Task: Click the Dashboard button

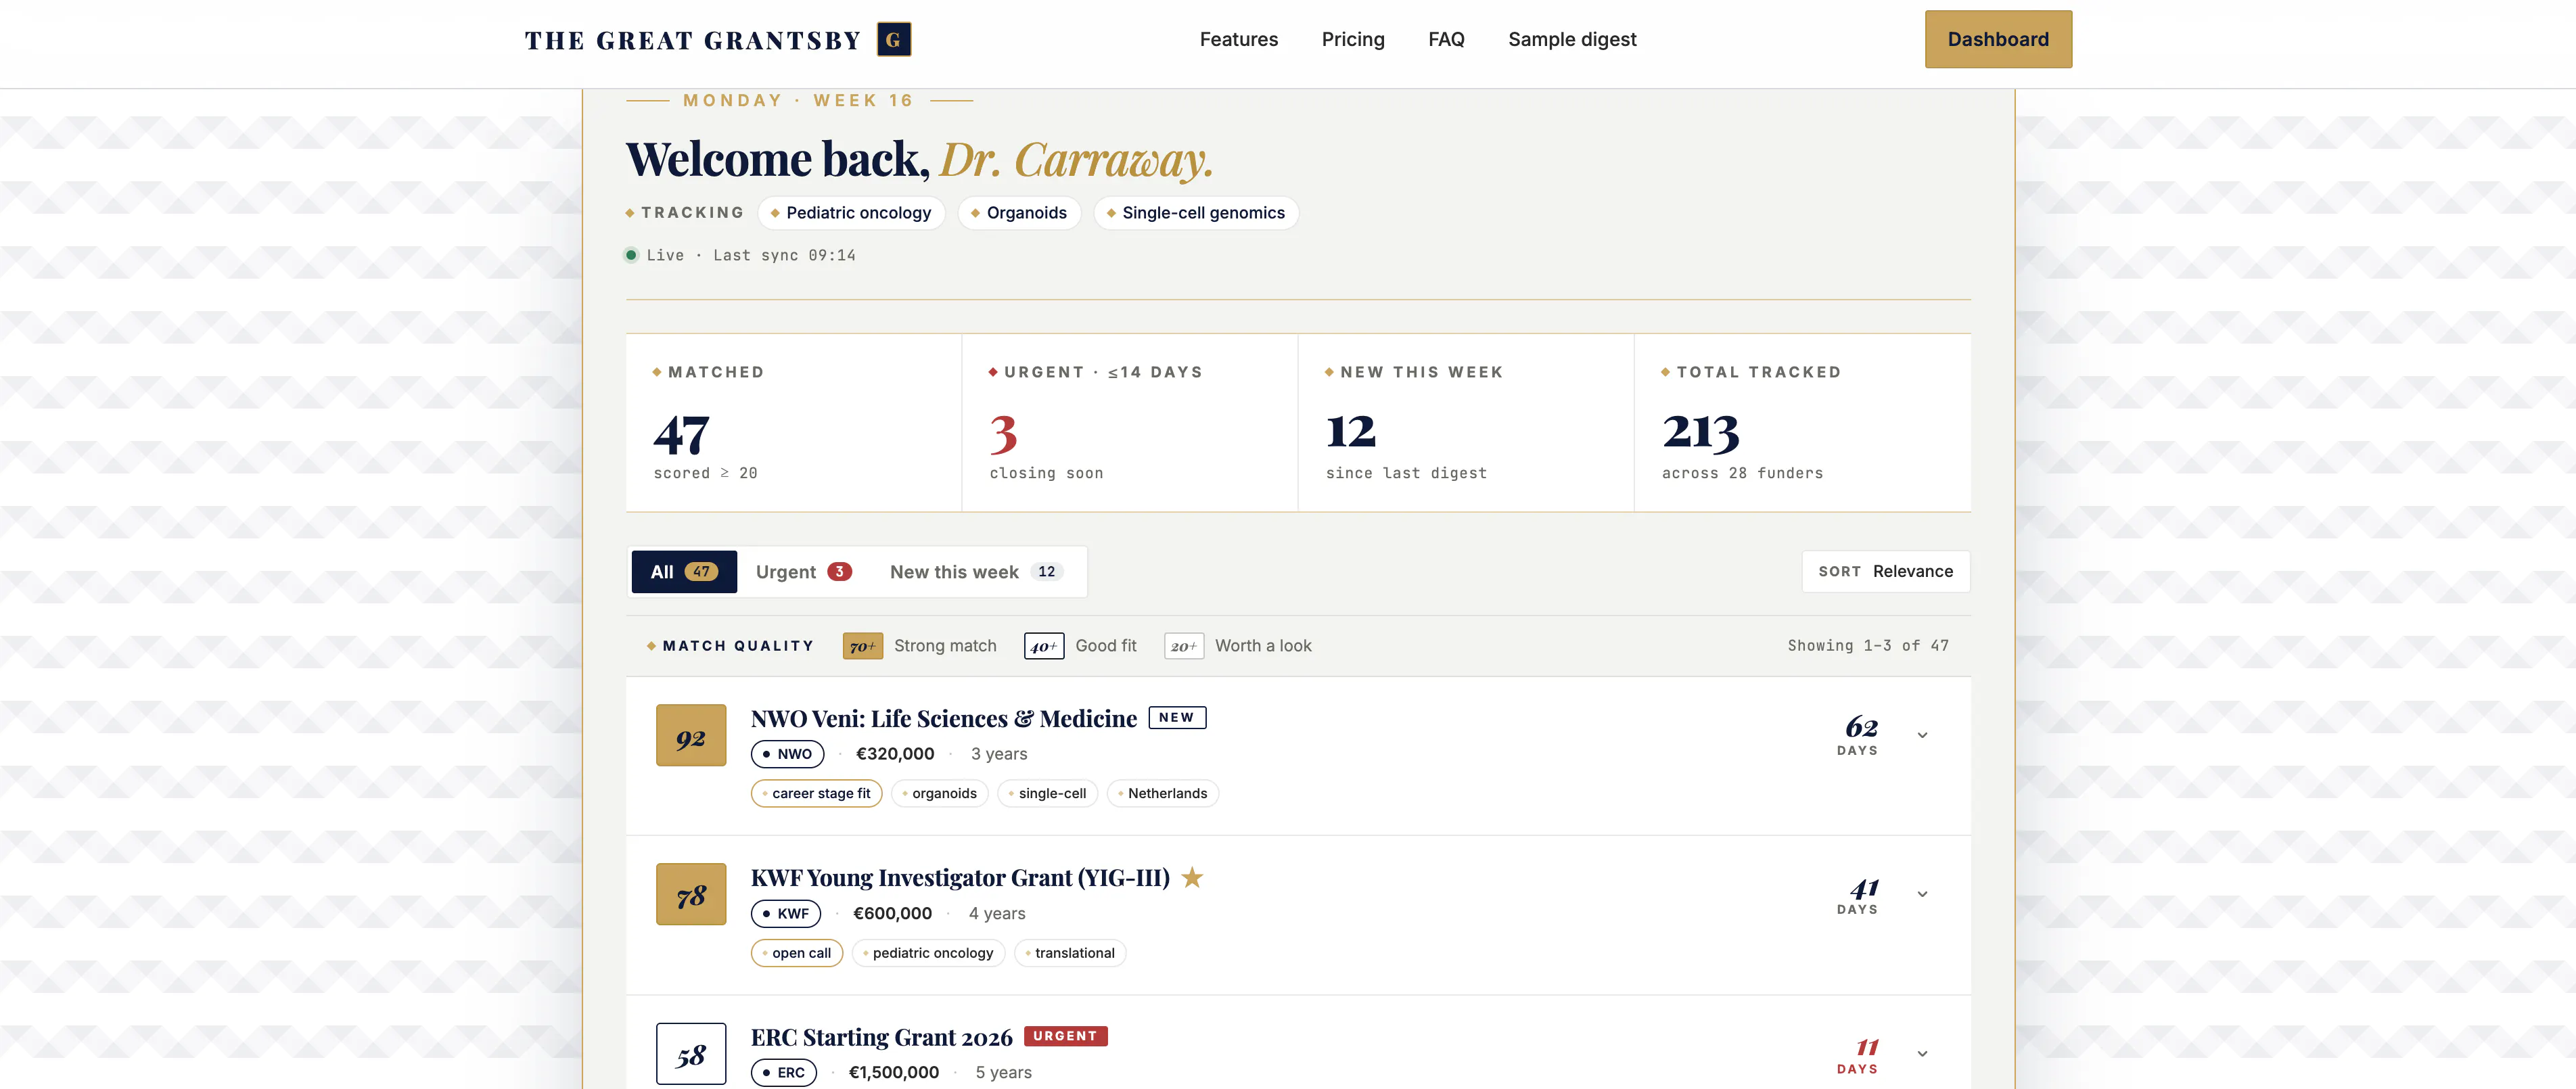Action: [1998, 39]
